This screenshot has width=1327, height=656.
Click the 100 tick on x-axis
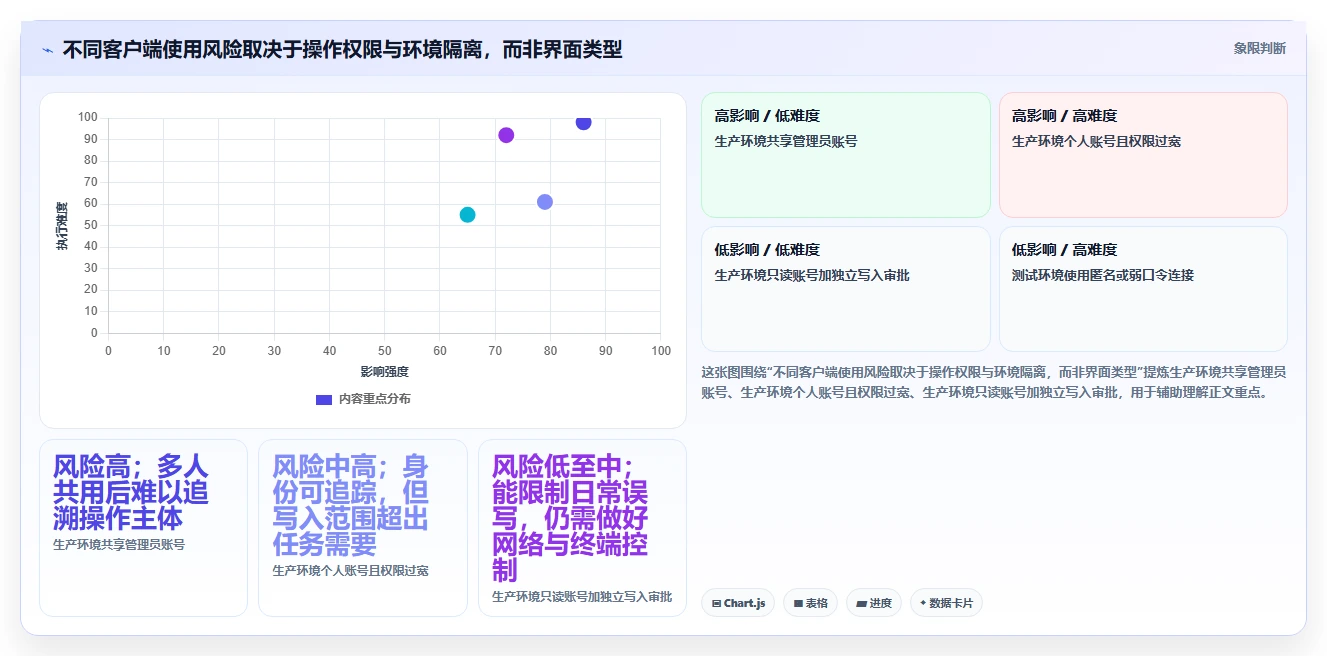tap(661, 351)
